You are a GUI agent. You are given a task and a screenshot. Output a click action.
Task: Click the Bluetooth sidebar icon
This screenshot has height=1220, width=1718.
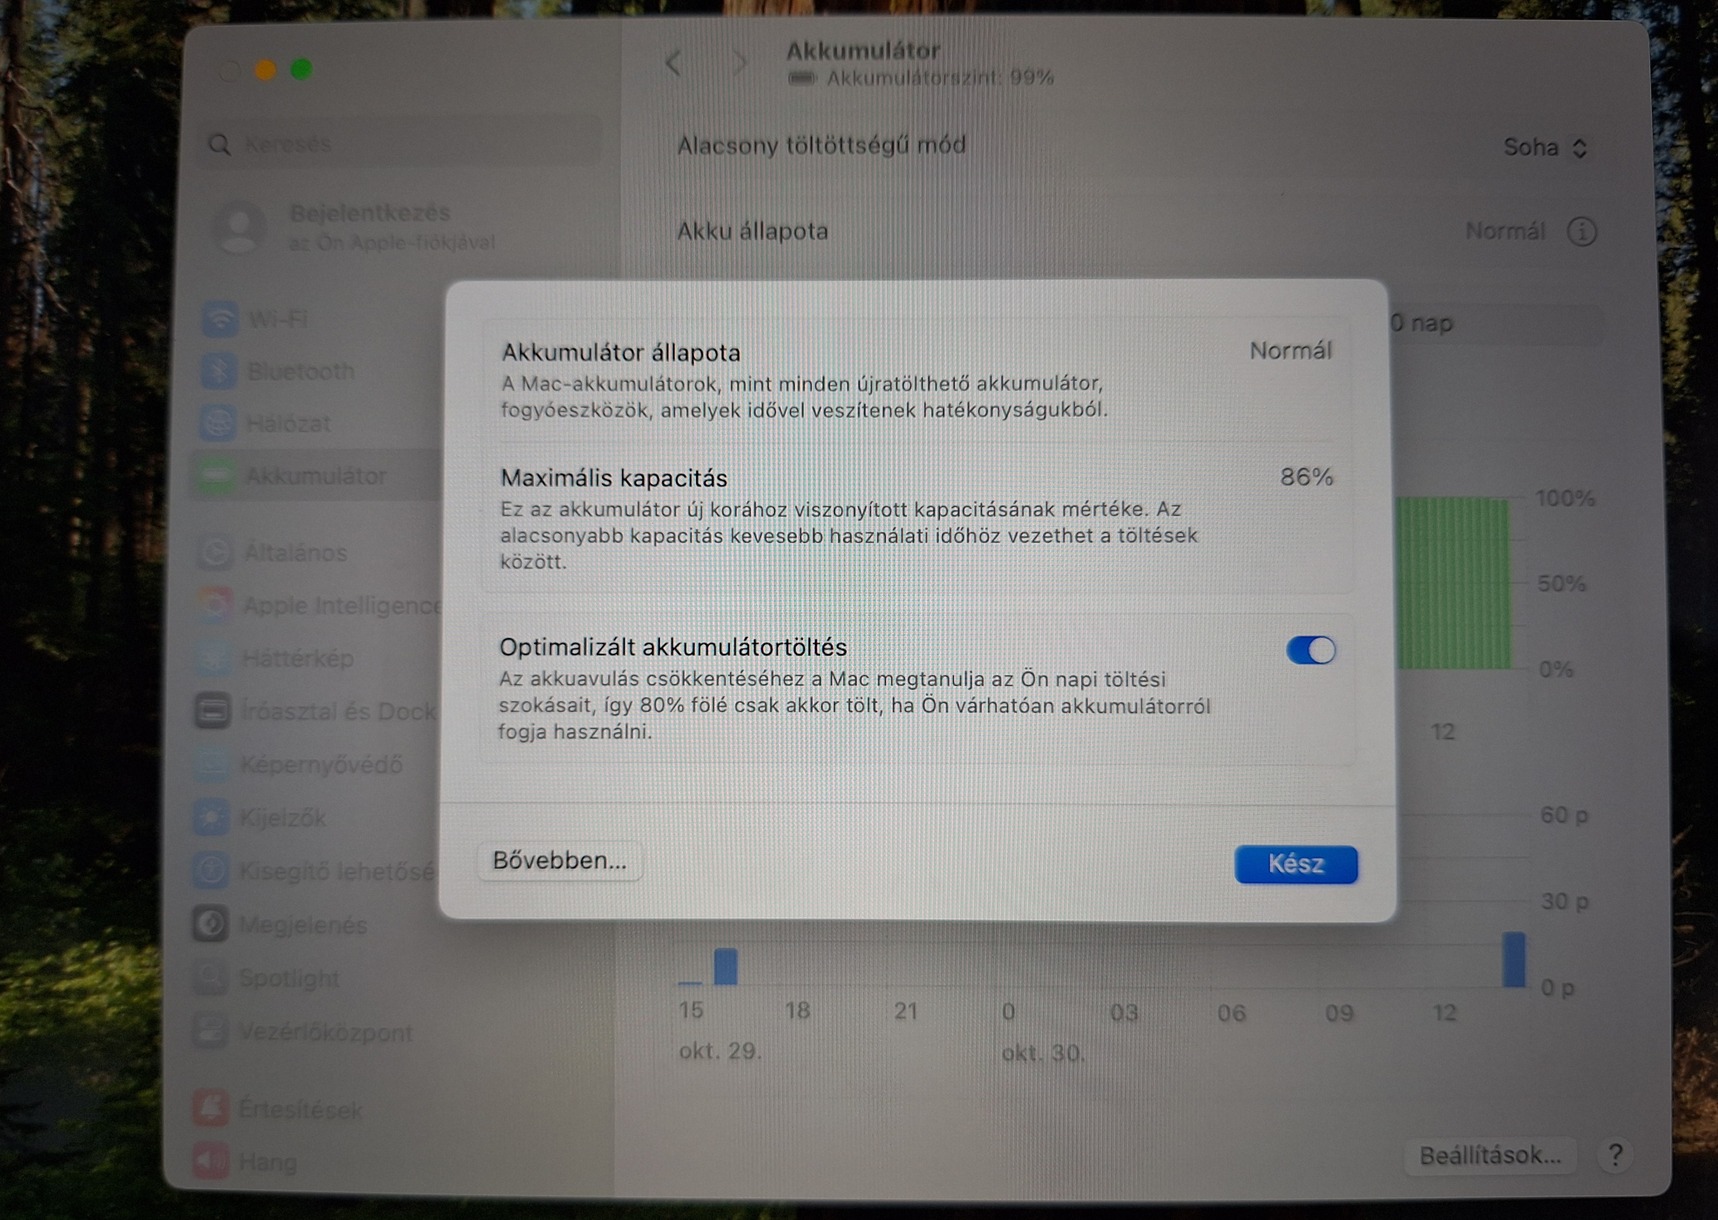[219, 371]
